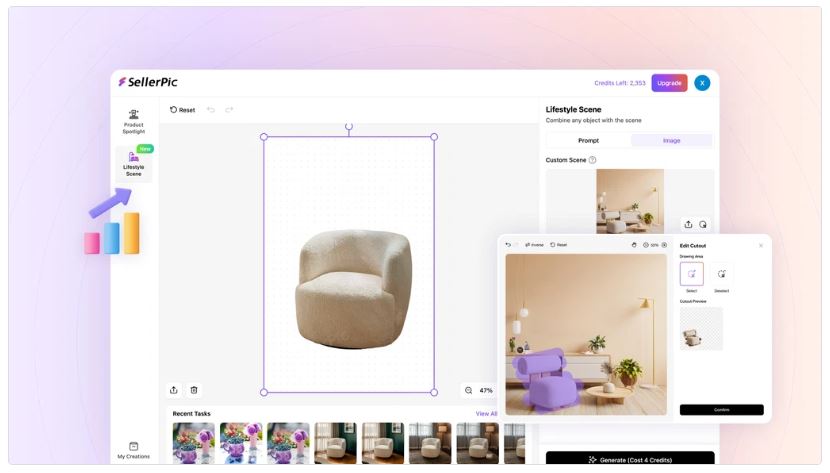Viewport: 830px width, 473px height.
Task: Switch to the Image tab
Action: [x=671, y=140]
